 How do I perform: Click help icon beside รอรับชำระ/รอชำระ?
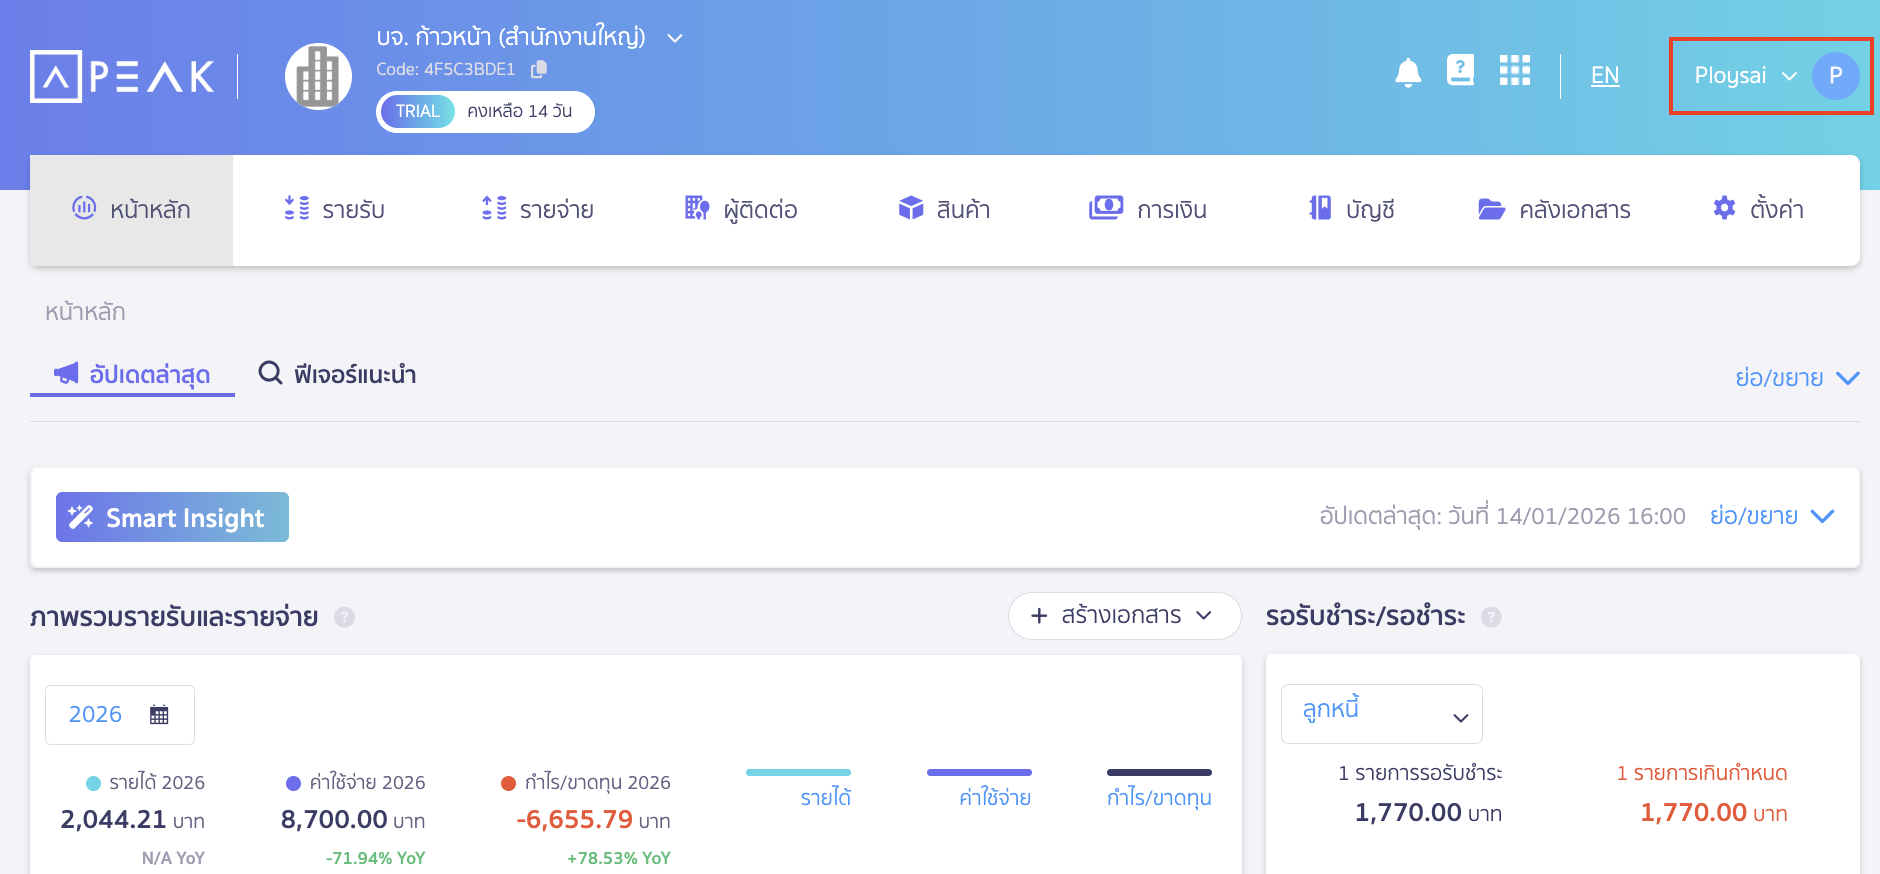(1491, 617)
